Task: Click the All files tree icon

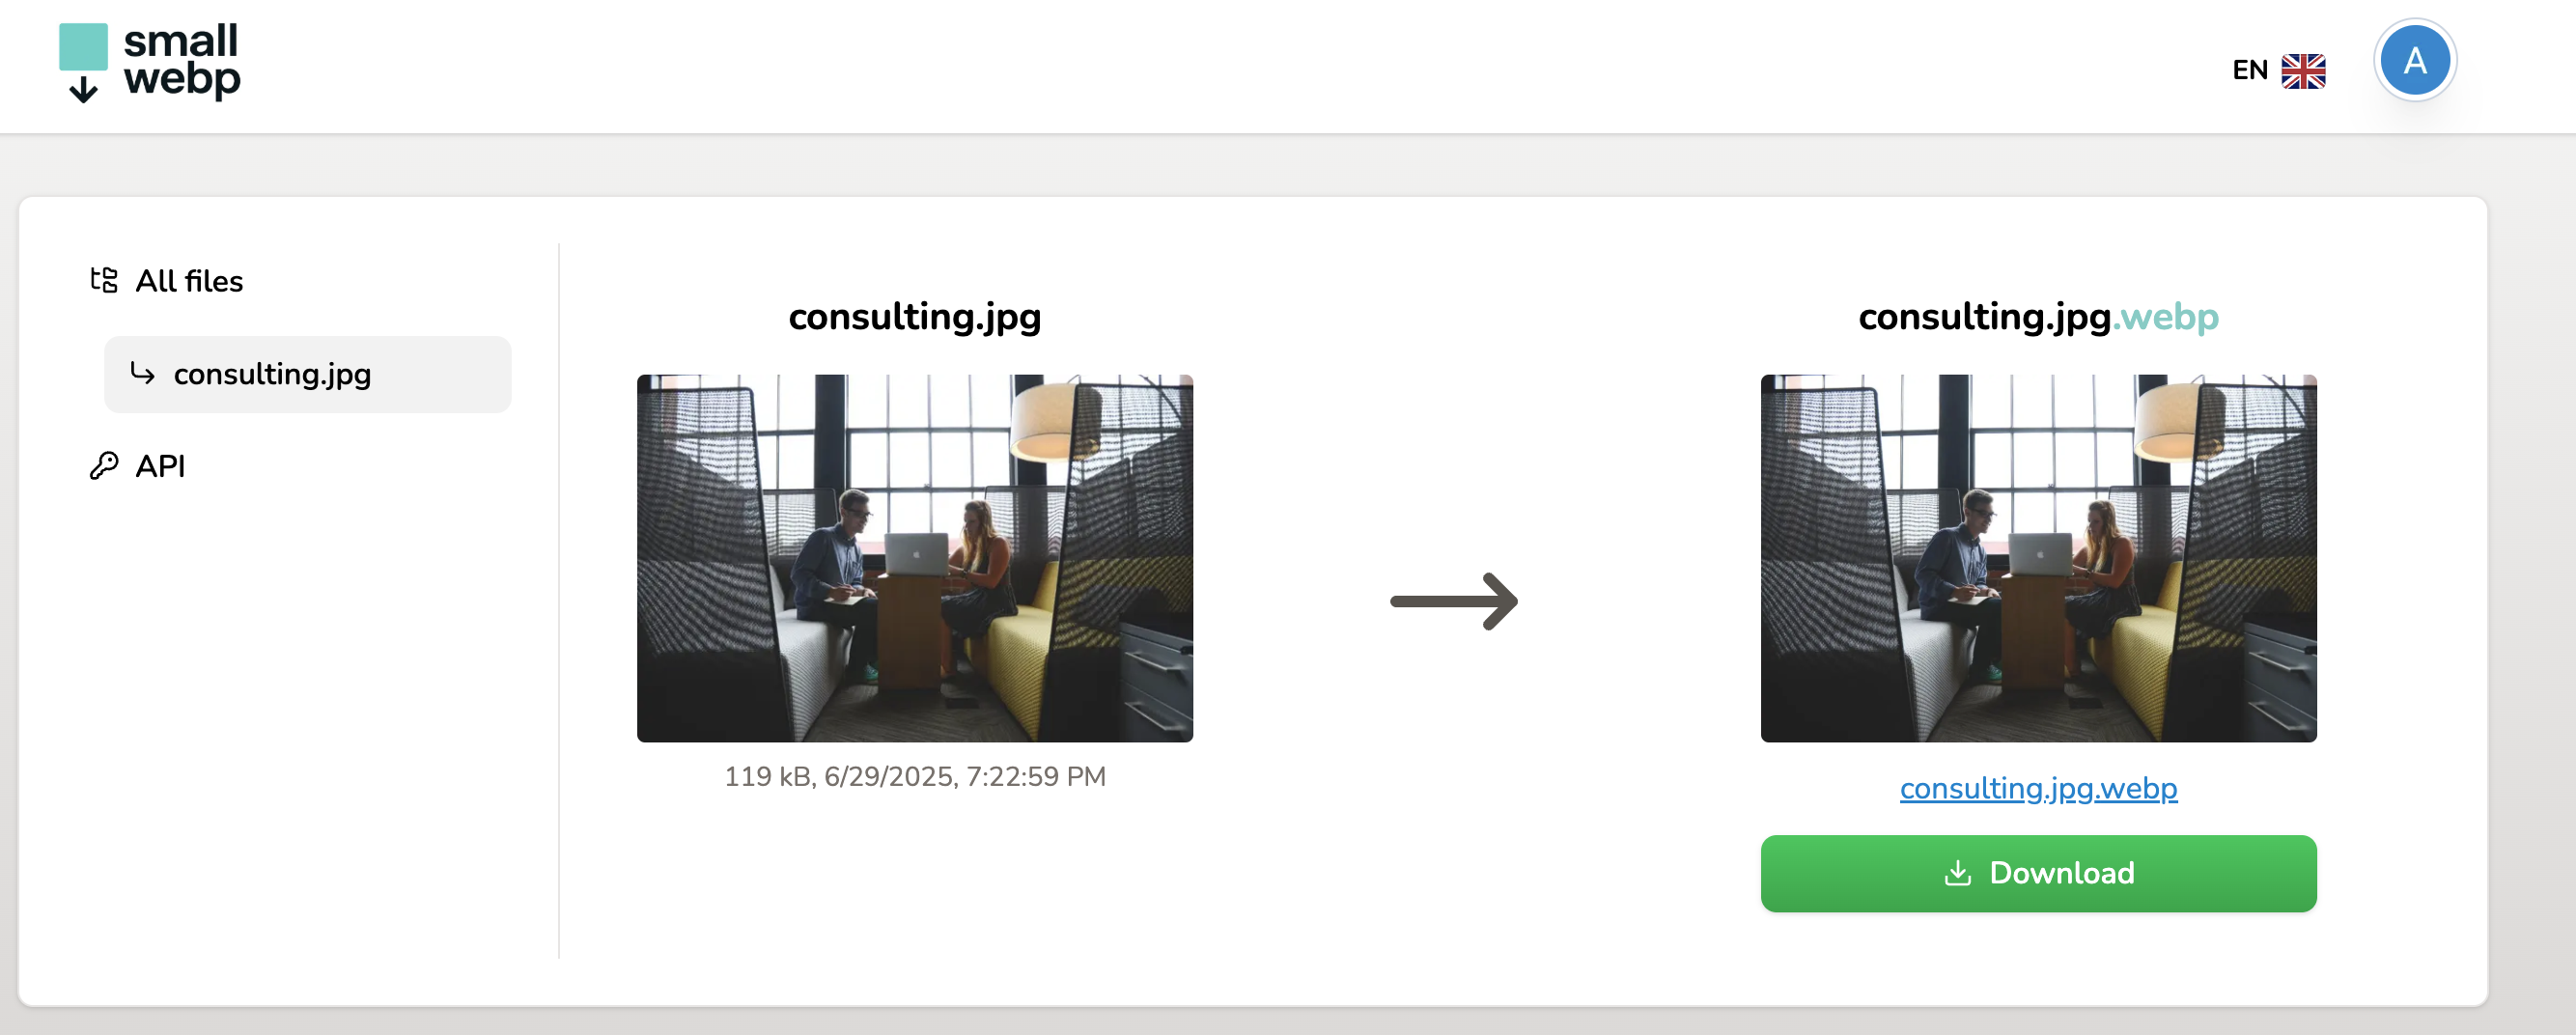Action: click(104, 280)
